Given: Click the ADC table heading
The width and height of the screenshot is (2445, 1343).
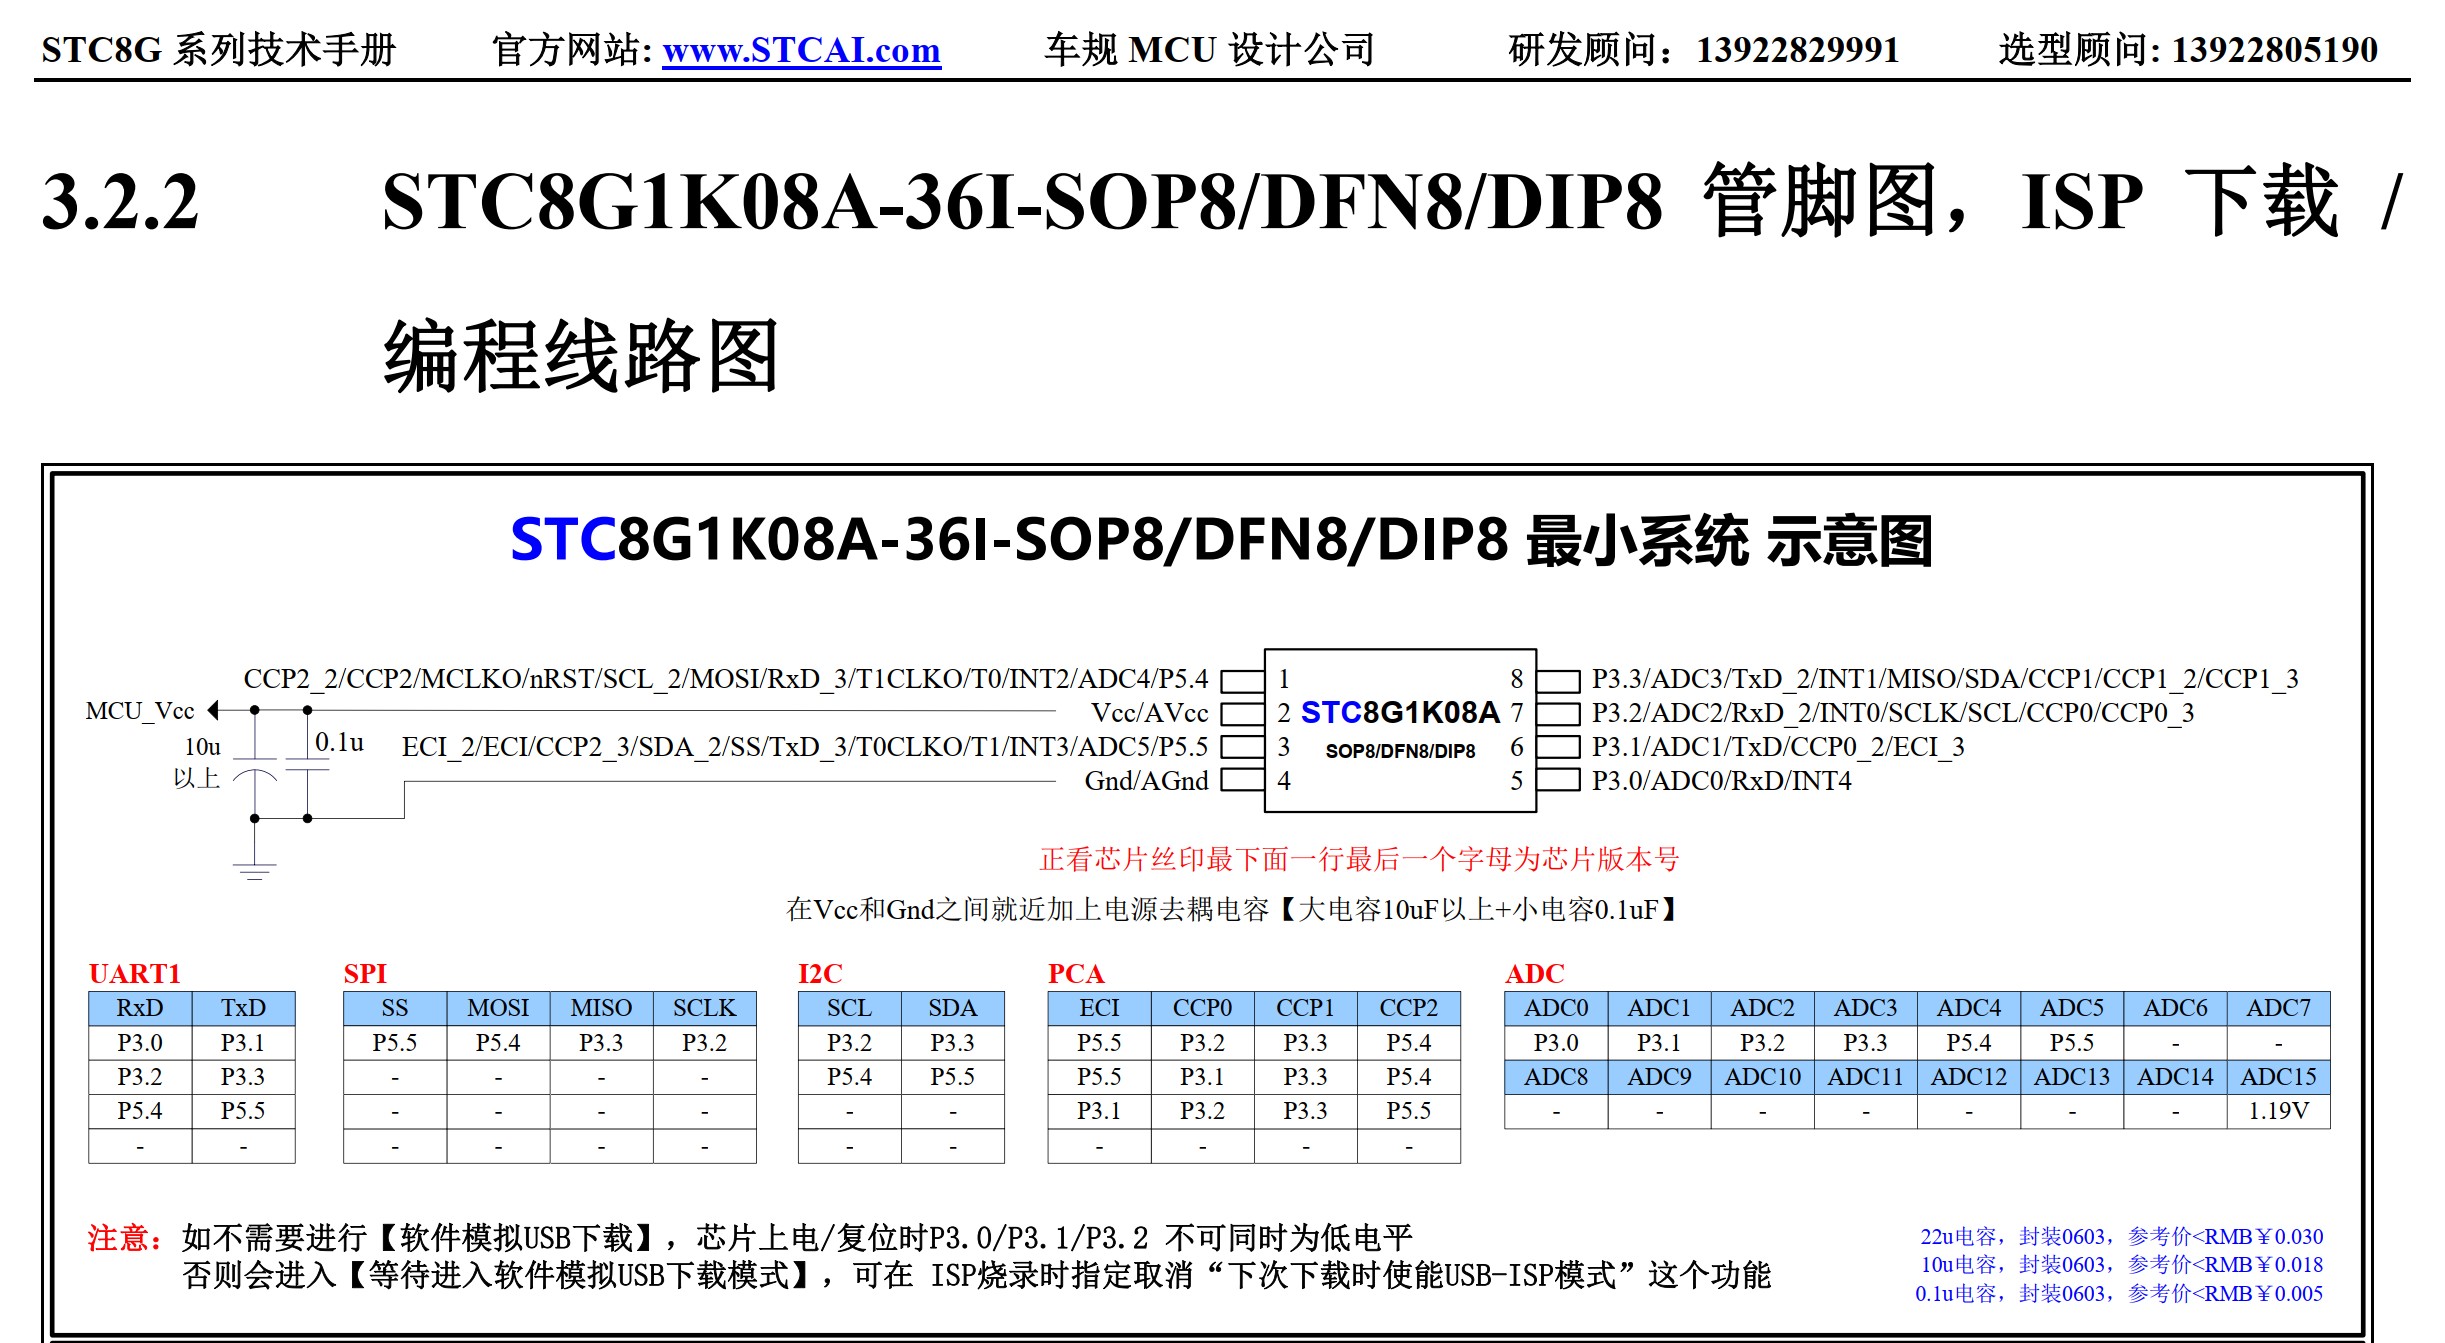Looking at the screenshot, I should coord(1535,974).
